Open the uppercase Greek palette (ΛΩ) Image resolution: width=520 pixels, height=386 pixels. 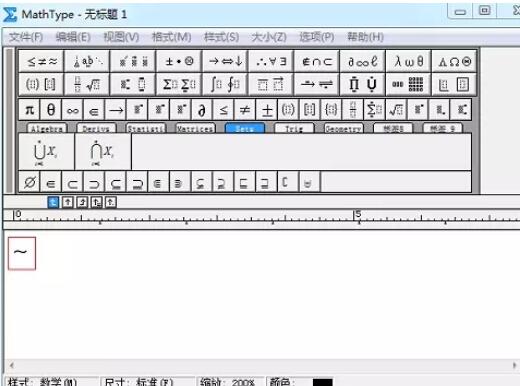pyautogui.click(x=454, y=61)
